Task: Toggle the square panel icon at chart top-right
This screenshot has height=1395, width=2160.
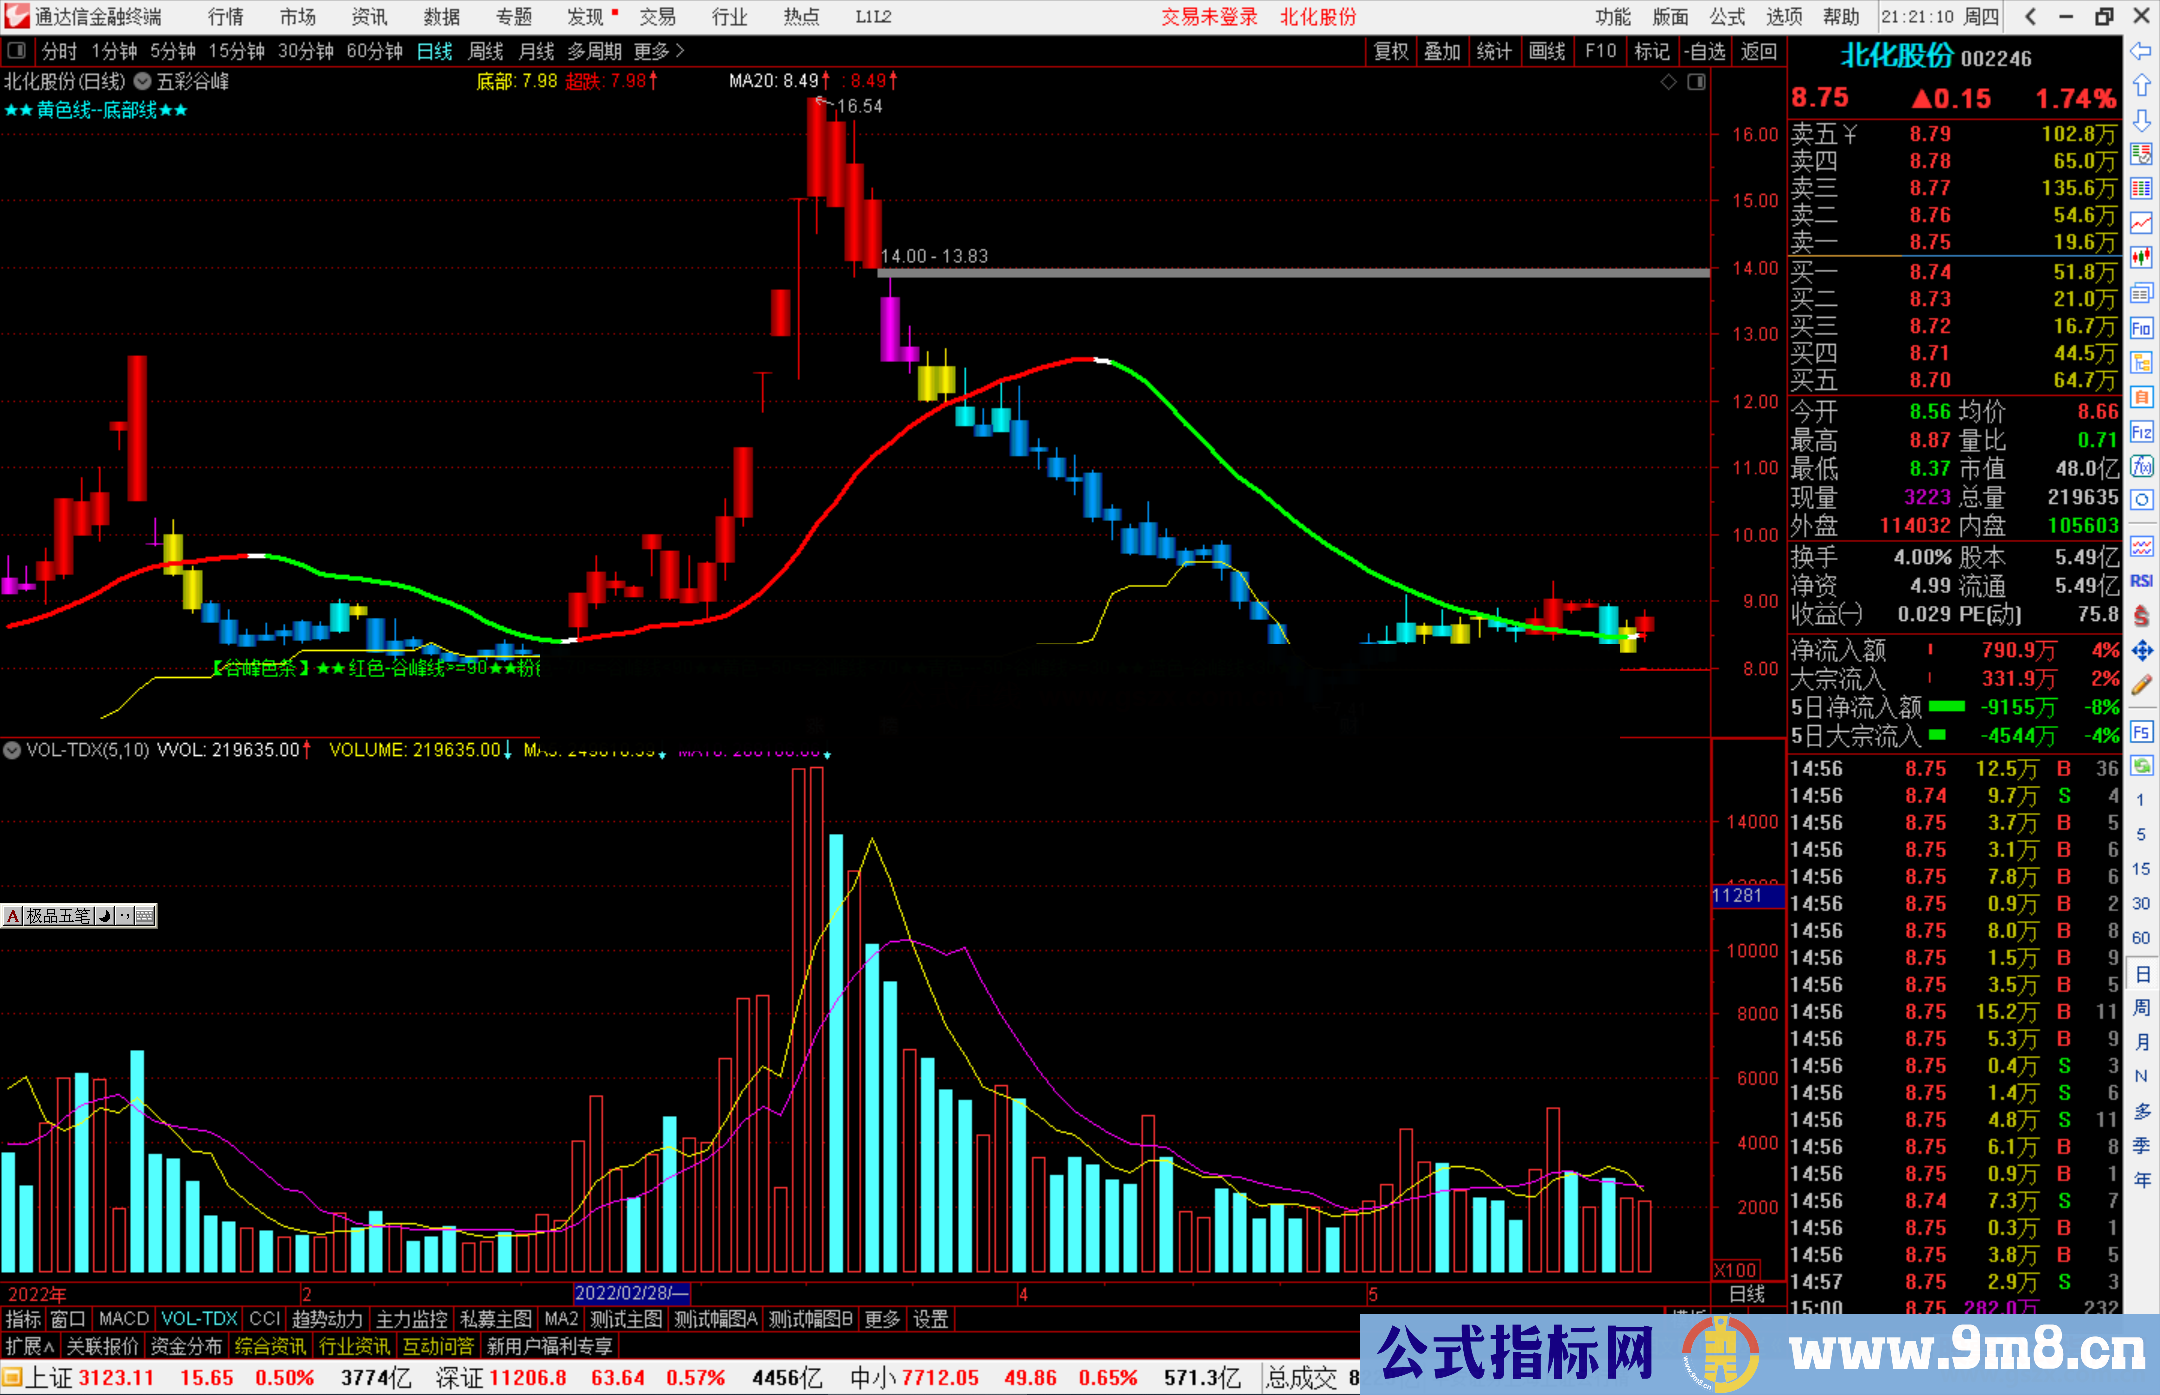Action: coord(1697,82)
